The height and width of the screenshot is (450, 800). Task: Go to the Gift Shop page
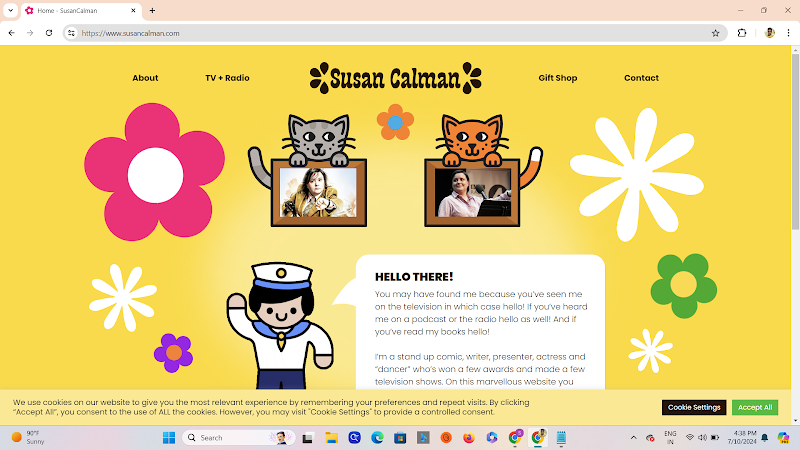[558, 78]
